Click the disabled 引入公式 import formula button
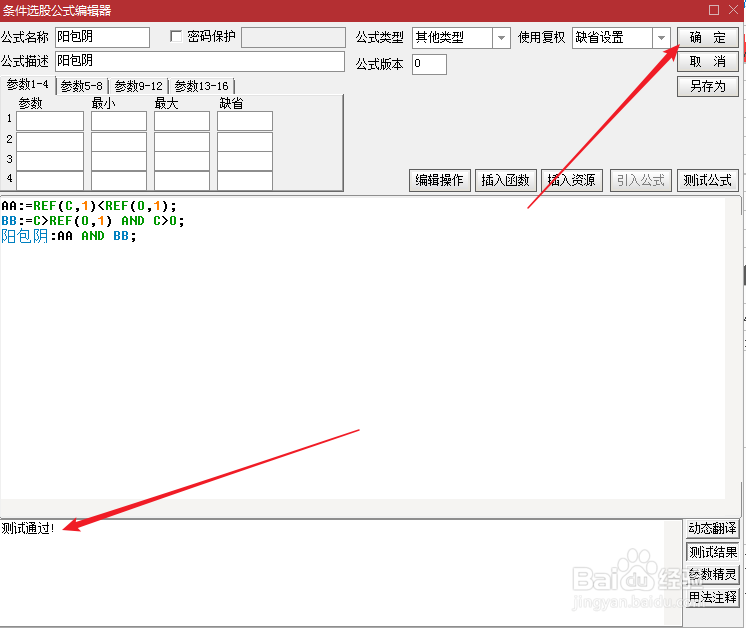The width and height of the screenshot is (746, 628). [640, 180]
